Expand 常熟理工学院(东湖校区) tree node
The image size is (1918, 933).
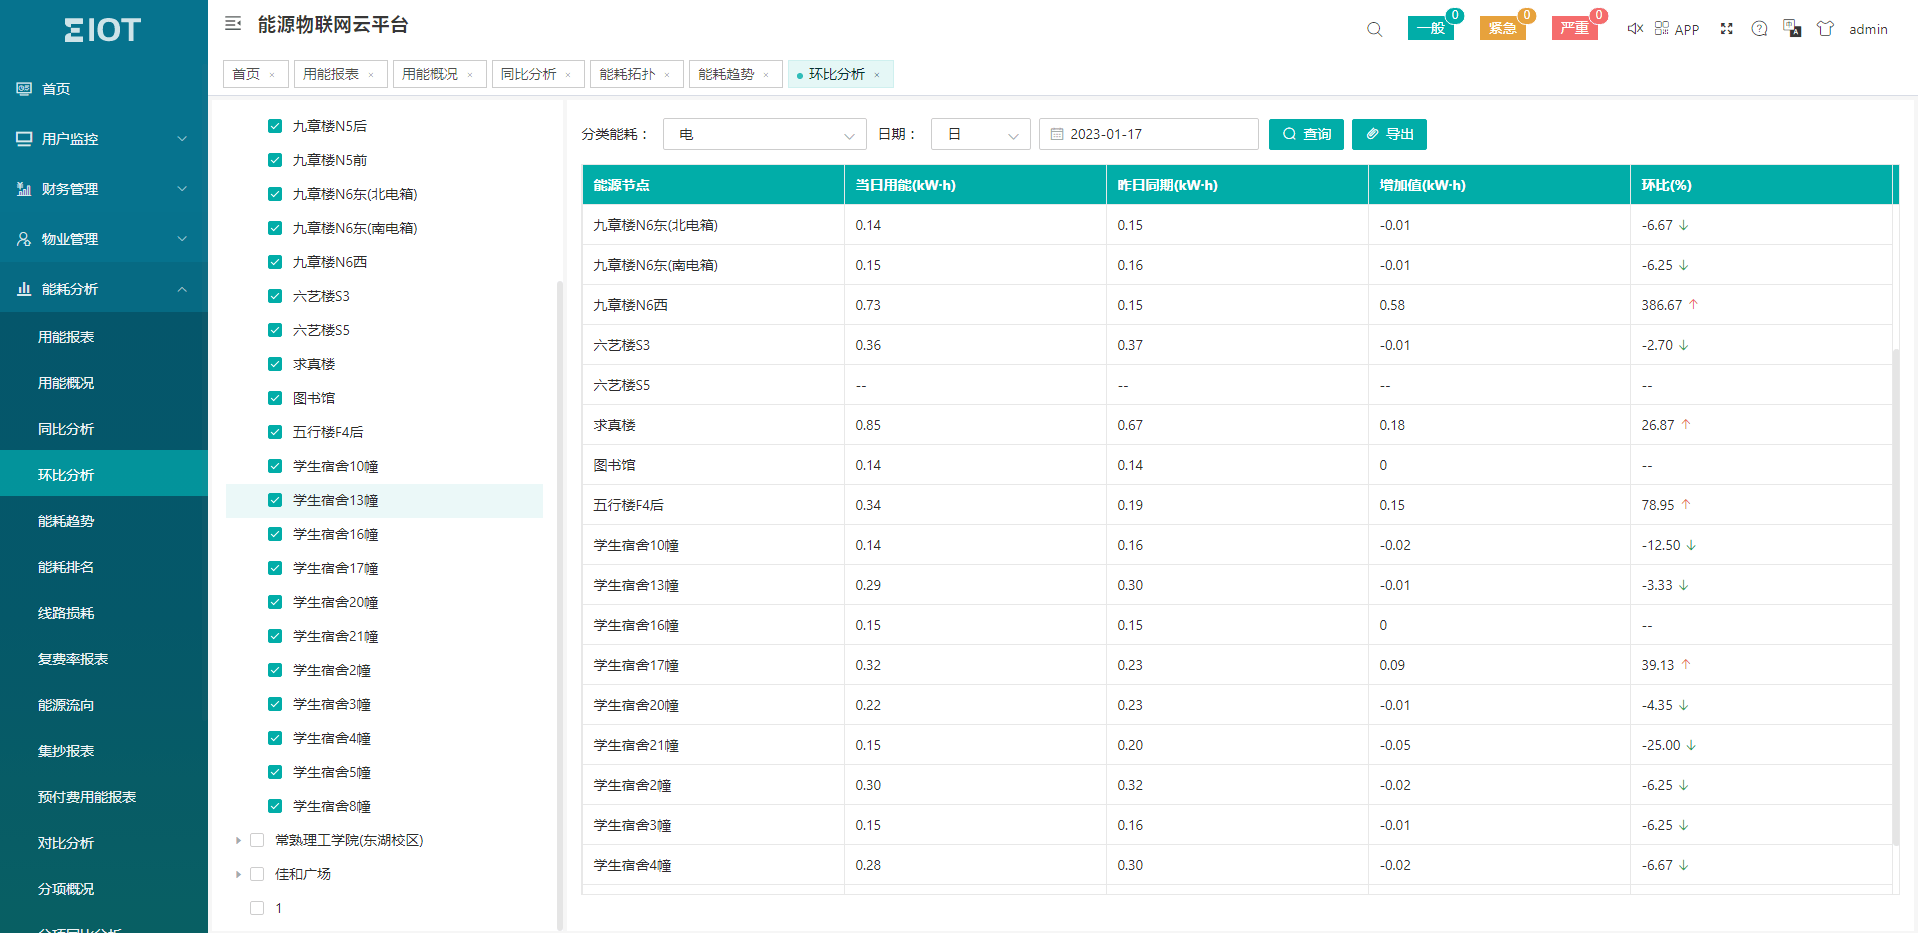pyautogui.click(x=238, y=840)
